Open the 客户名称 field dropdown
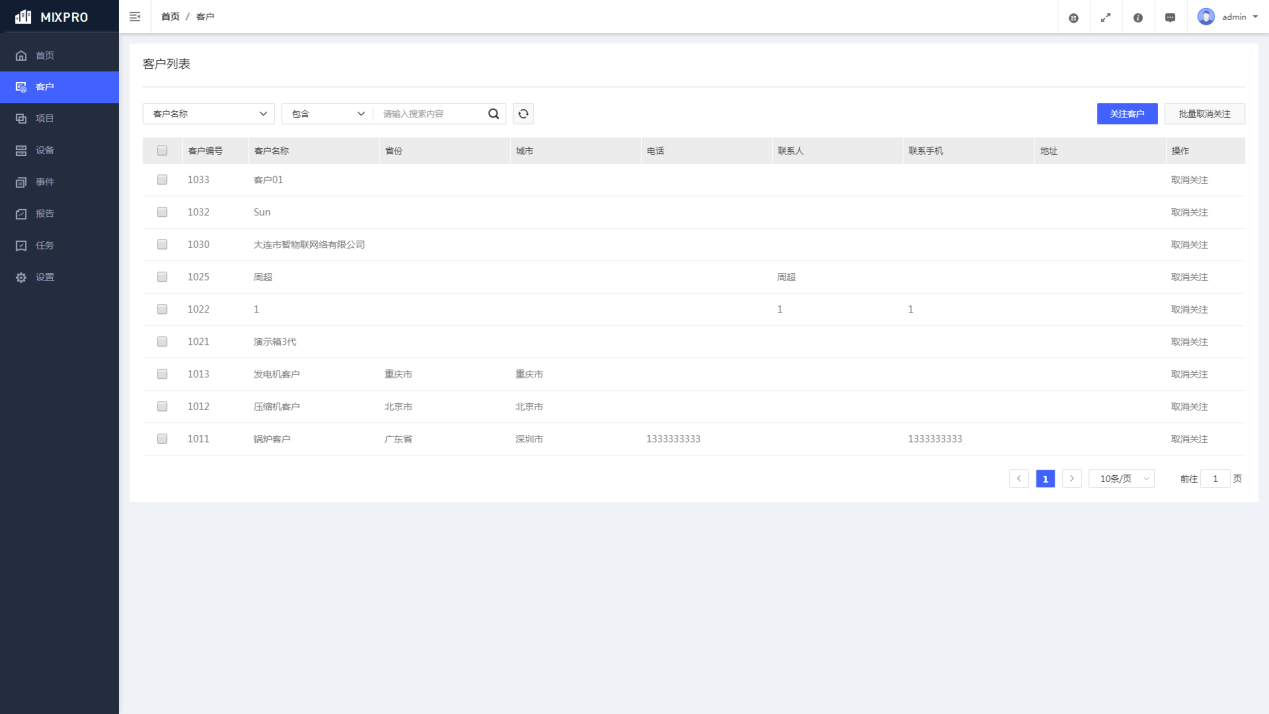The image size is (1269, 714). tap(208, 114)
